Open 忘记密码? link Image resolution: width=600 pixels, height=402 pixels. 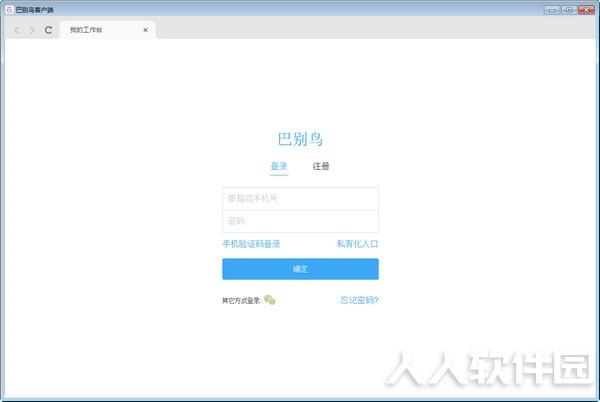(x=359, y=300)
